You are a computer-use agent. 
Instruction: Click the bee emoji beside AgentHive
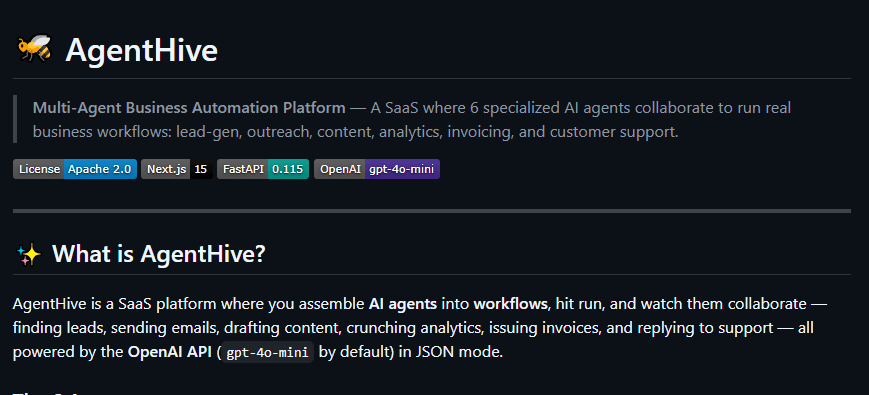coord(34,49)
